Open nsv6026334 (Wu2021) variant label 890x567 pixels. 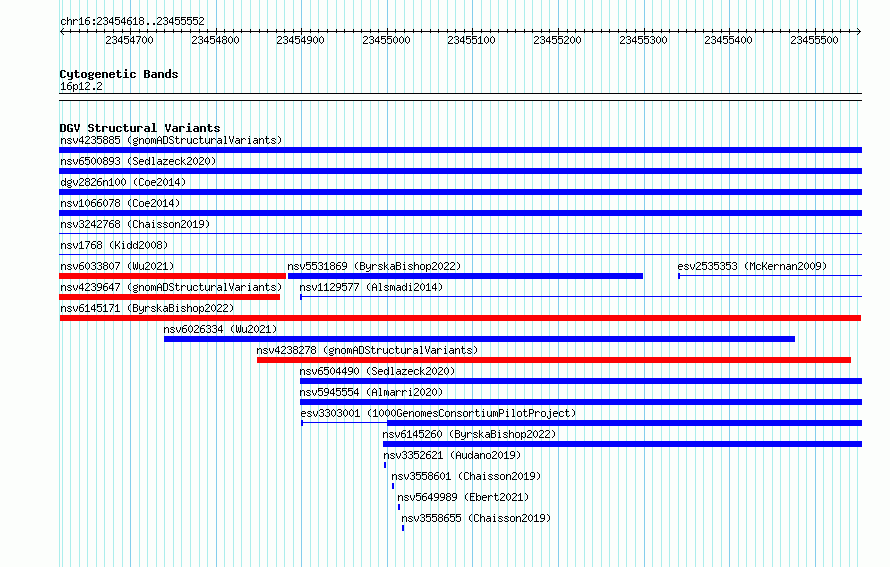[x=220, y=329]
